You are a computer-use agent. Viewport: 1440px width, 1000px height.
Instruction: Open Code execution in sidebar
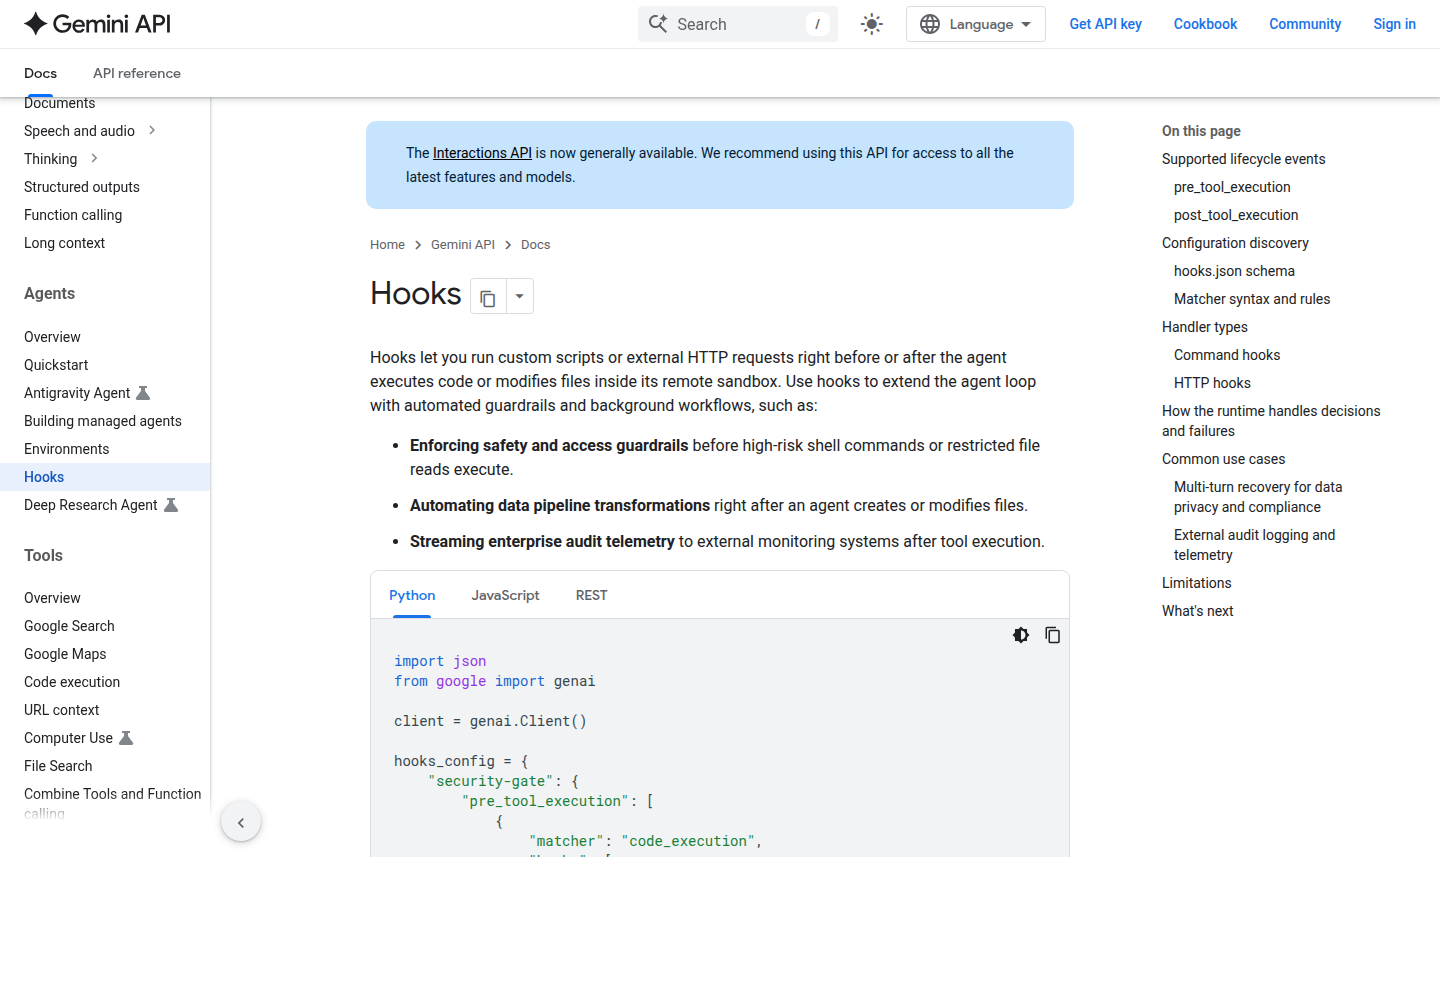72,682
